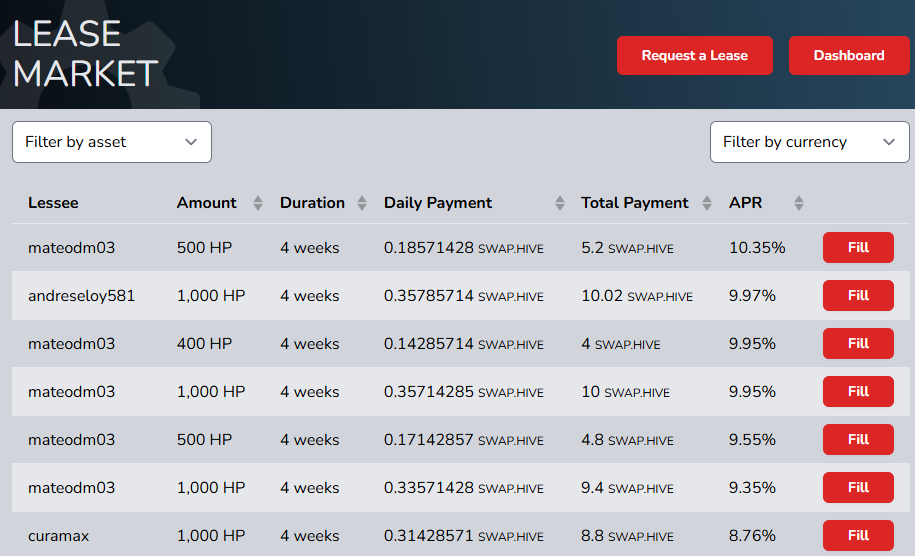Screen dimensions: 915x556
Task: Click the 9.35% APR value
Action: pos(752,488)
